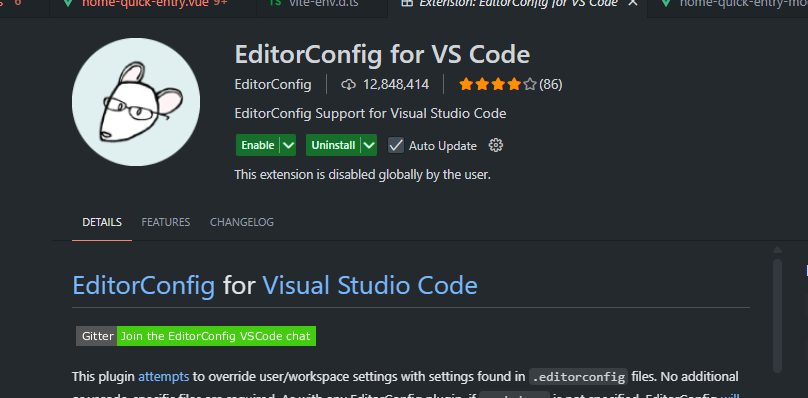Click the Visual Studio Code heading link
The width and height of the screenshot is (808, 398).
370,286
